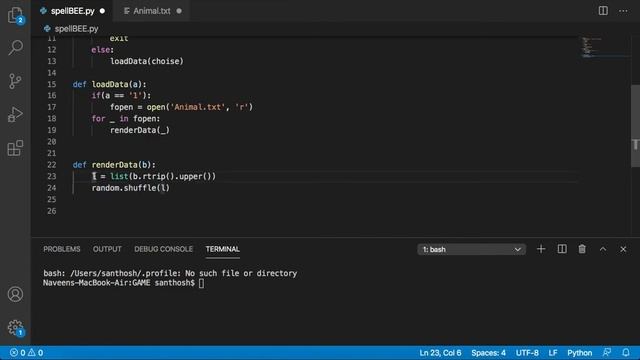
Task: Open the OUTPUT panel tab
Action: [x=107, y=249]
